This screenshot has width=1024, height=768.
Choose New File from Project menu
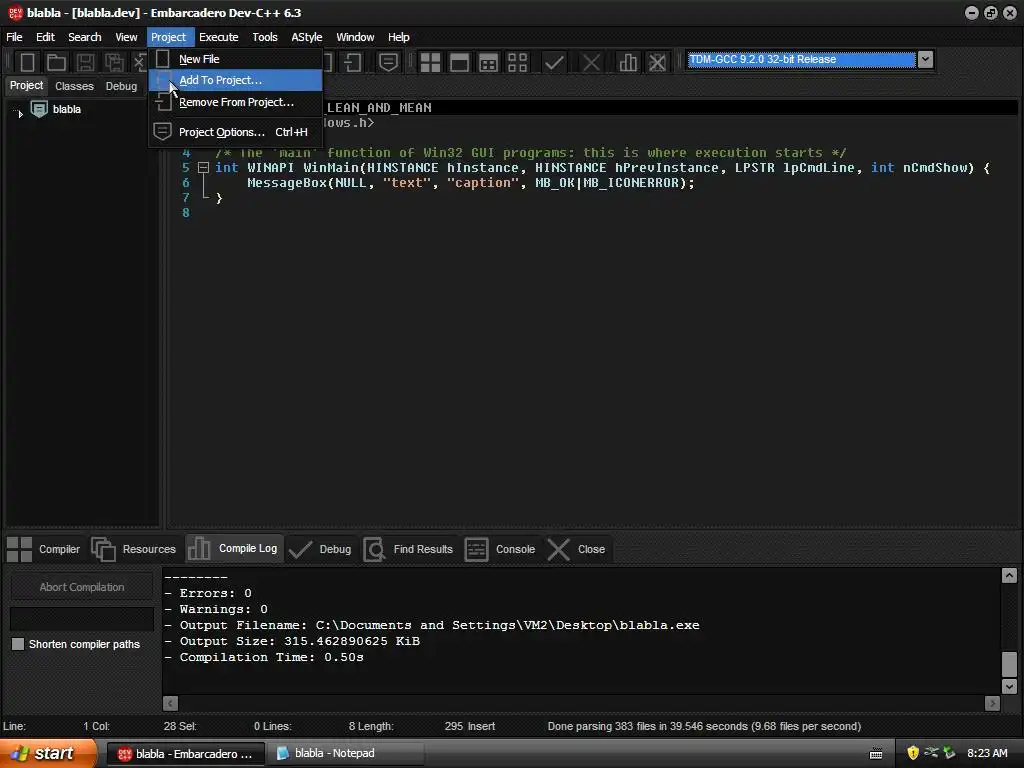click(235, 59)
